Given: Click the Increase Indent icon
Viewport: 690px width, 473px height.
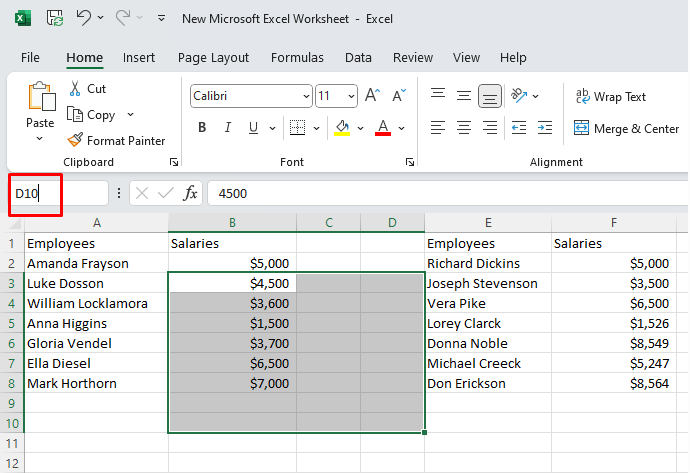Looking at the screenshot, I should [x=544, y=128].
